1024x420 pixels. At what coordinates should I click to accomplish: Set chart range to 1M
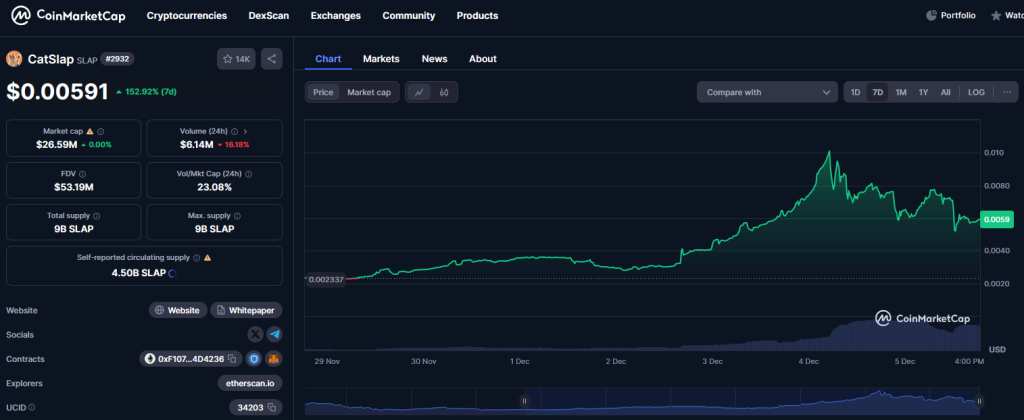point(901,92)
